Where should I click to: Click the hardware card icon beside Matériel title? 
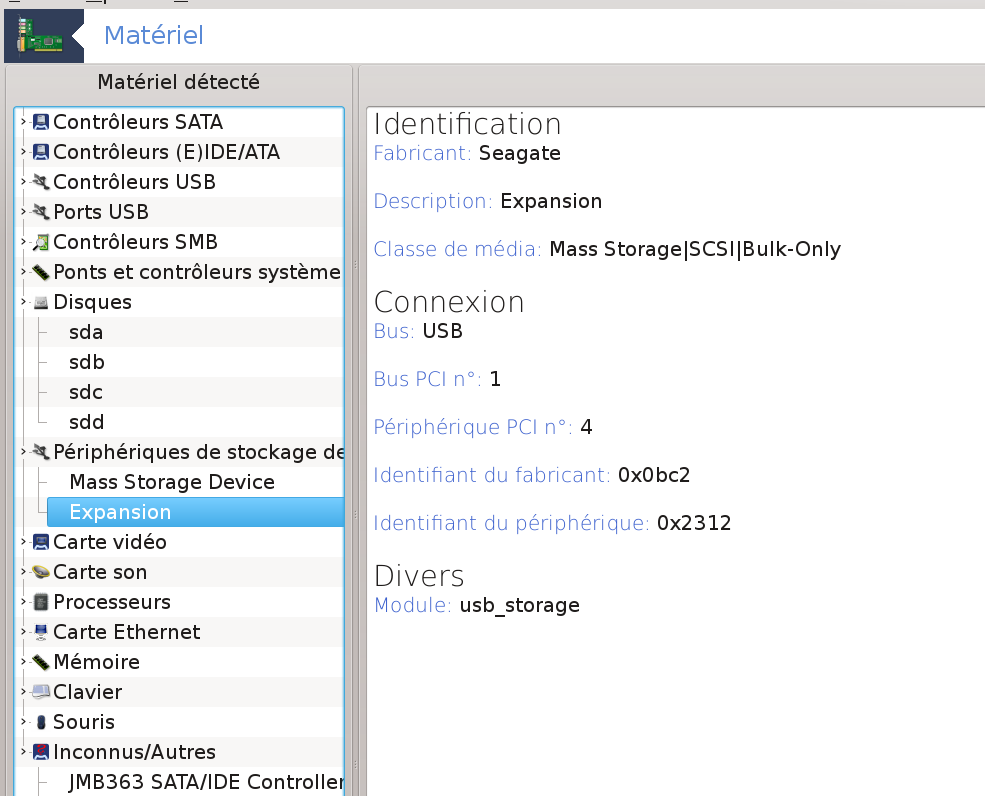pos(42,37)
